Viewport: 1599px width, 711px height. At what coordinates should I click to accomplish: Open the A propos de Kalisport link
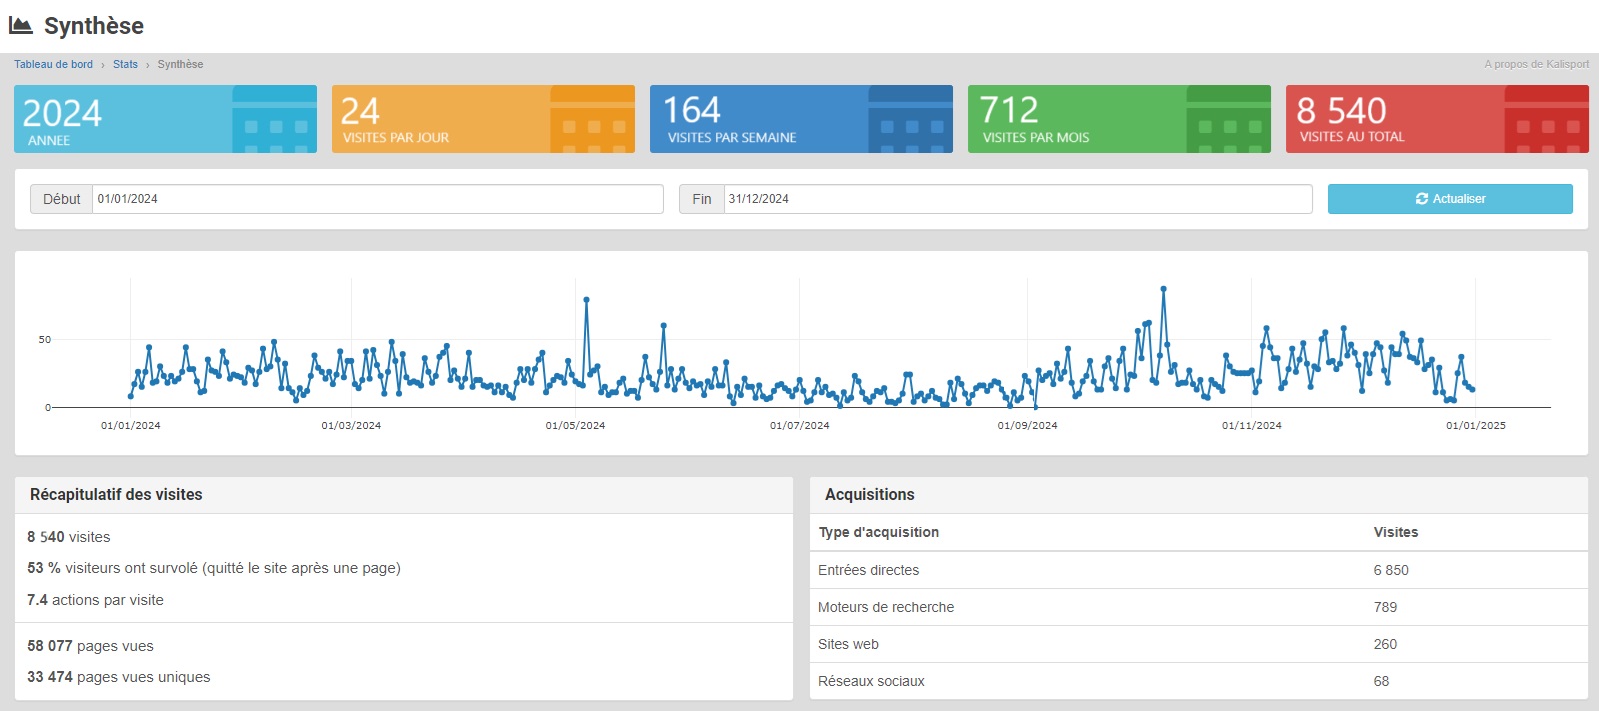click(x=1536, y=64)
